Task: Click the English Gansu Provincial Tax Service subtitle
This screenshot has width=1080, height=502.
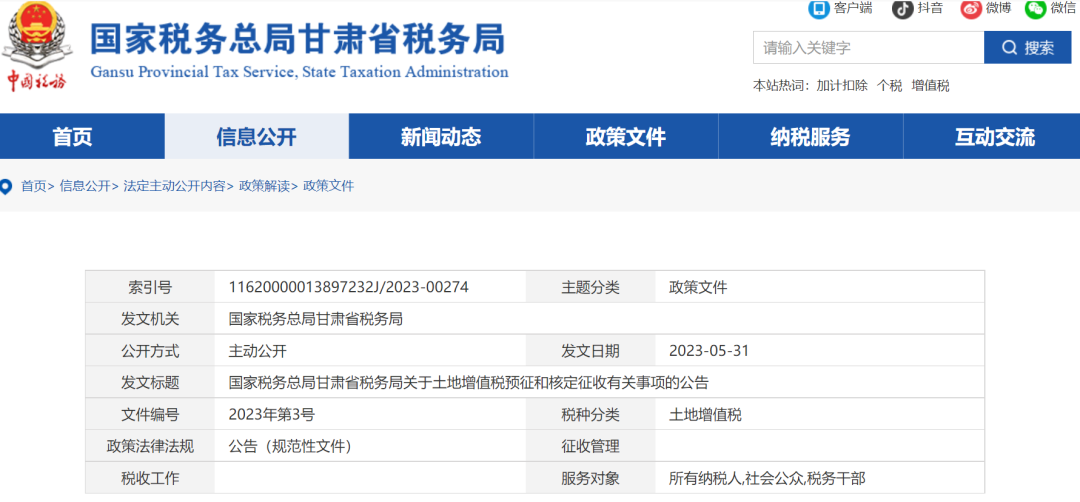Action: tap(300, 72)
